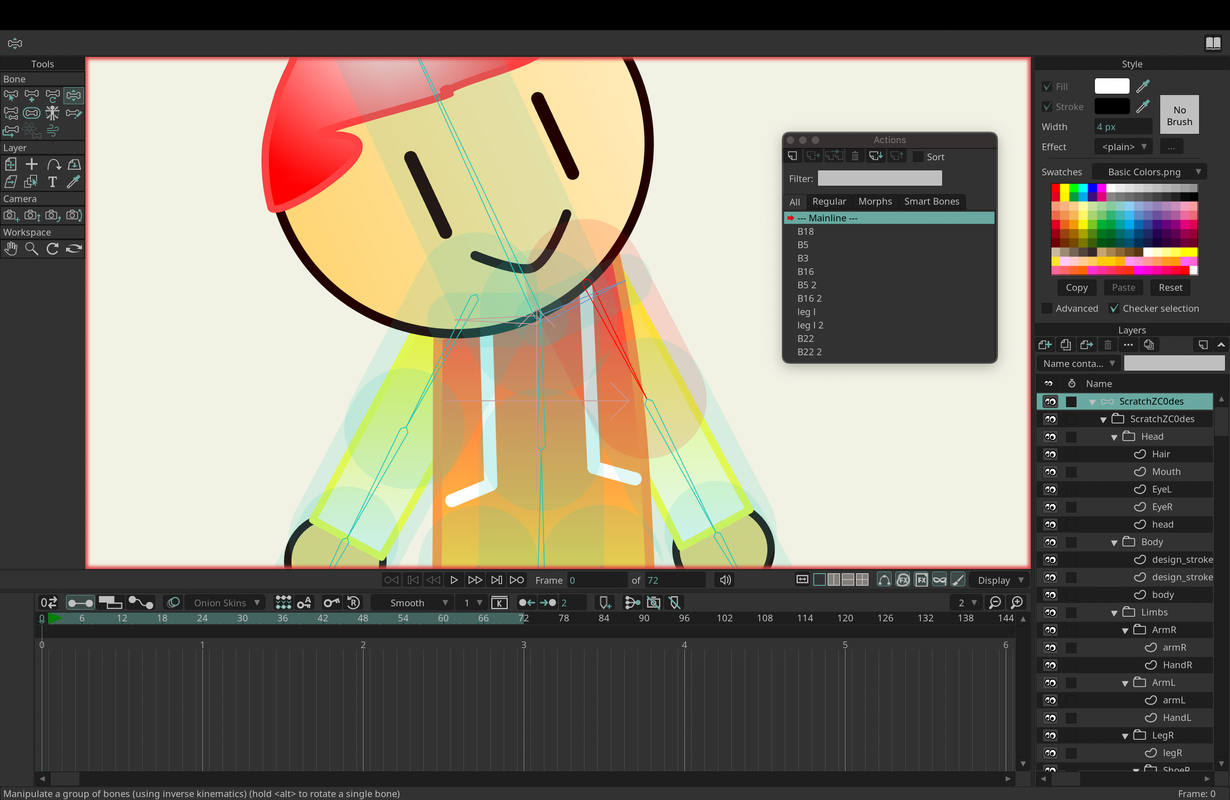
Task: Open the Display quality dropdown
Action: point(1000,580)
